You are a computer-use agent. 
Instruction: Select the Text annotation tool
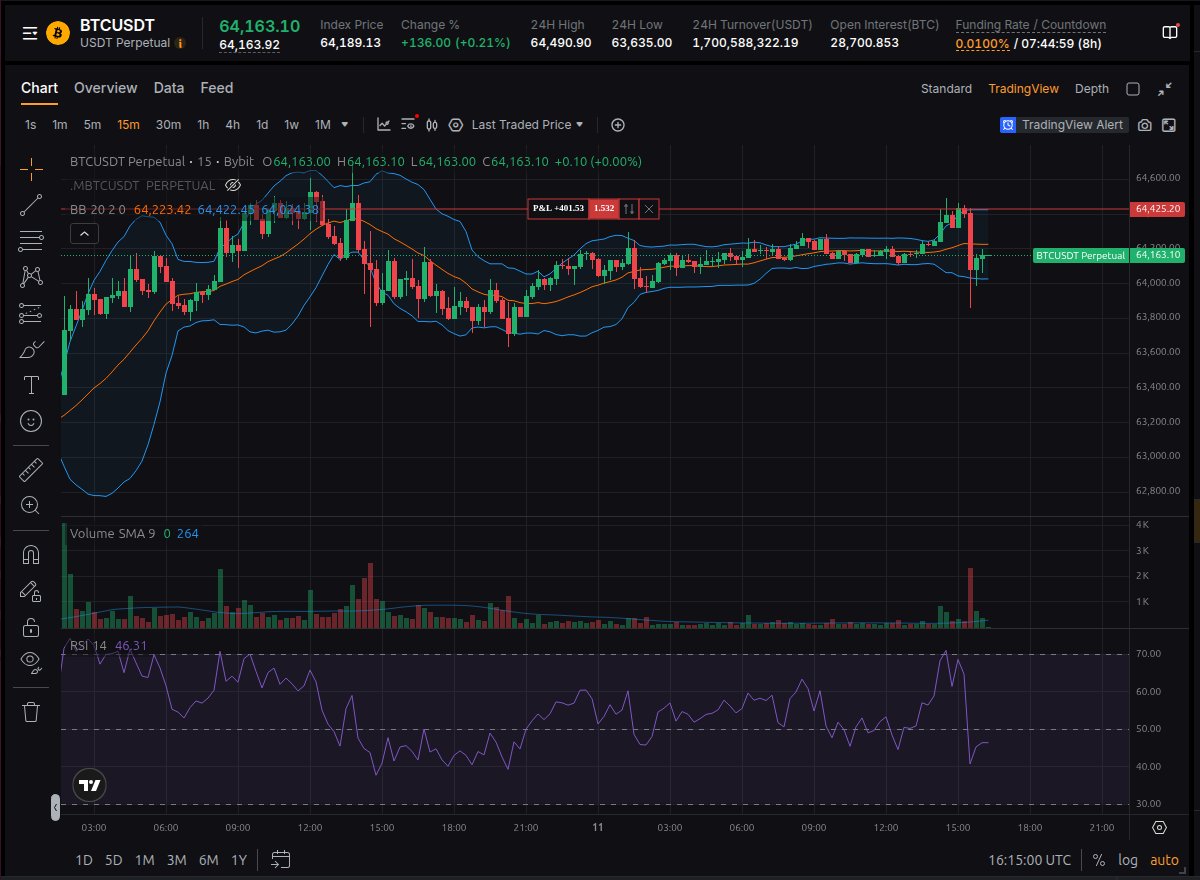(31, 385)
